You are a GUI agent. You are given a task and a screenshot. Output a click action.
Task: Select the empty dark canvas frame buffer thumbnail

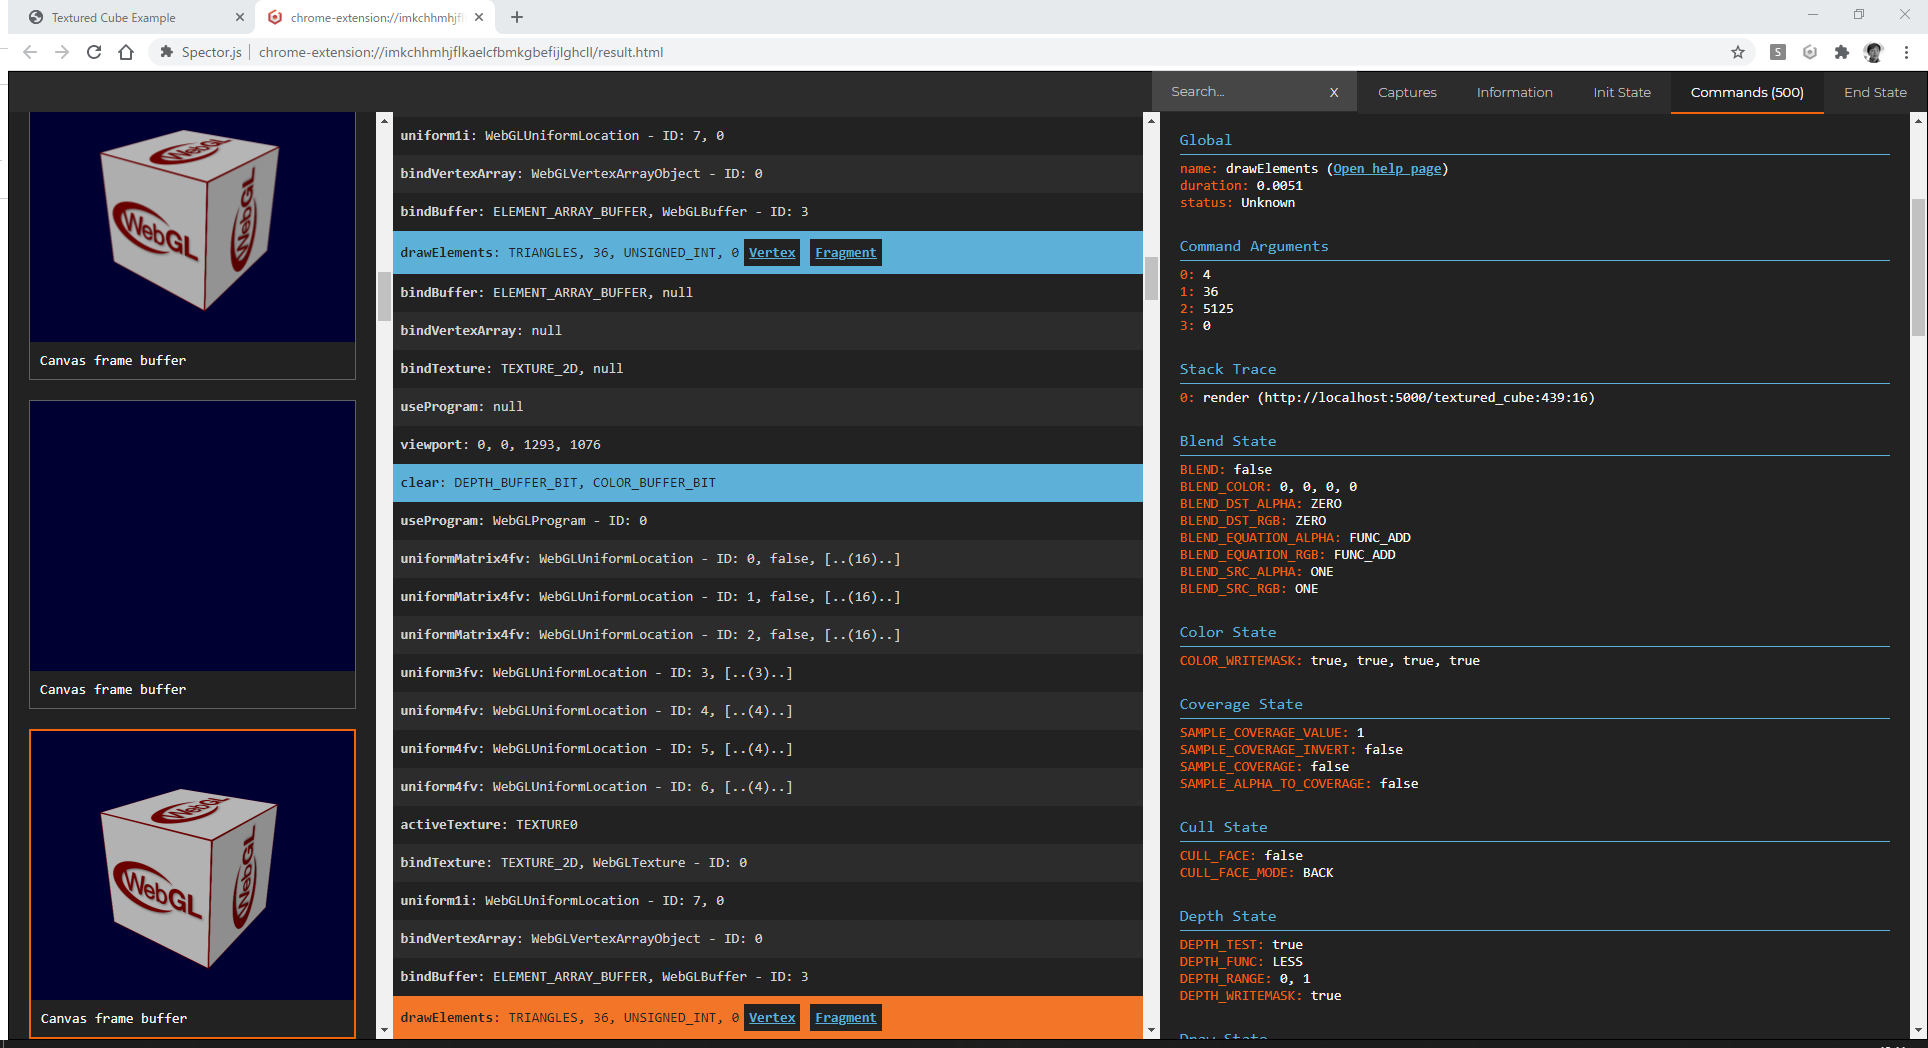[192, 554]
